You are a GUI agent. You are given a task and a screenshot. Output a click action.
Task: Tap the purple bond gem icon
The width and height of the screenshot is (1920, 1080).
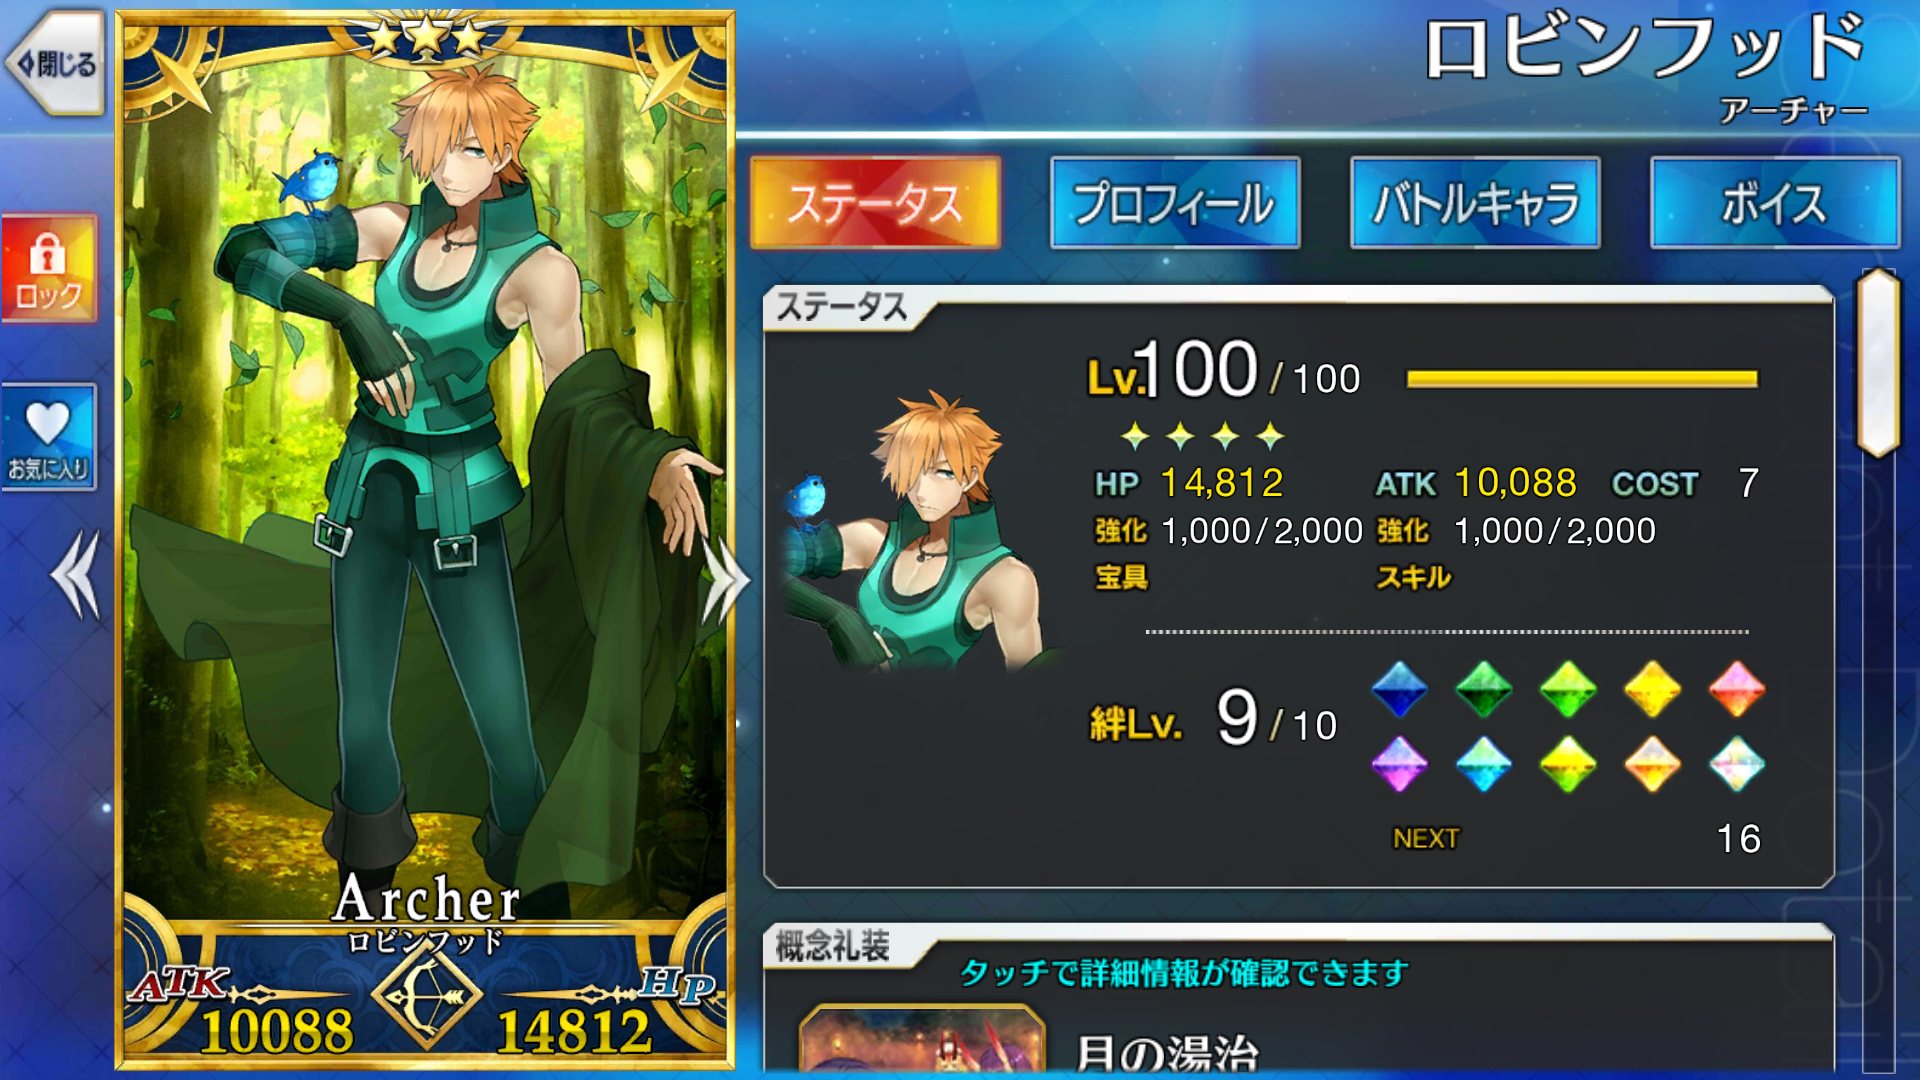(x=1399, y=765)
